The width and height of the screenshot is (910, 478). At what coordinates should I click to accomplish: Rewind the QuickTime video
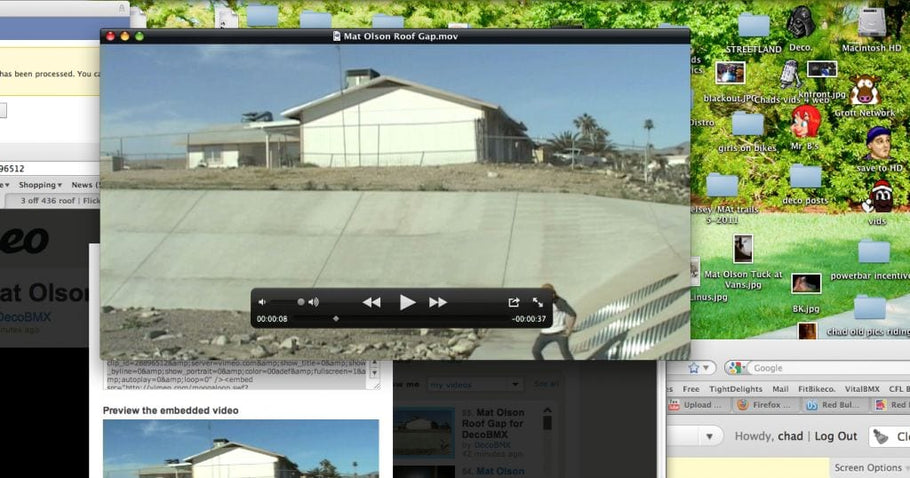pyautogui.click(x=372, y=302)
